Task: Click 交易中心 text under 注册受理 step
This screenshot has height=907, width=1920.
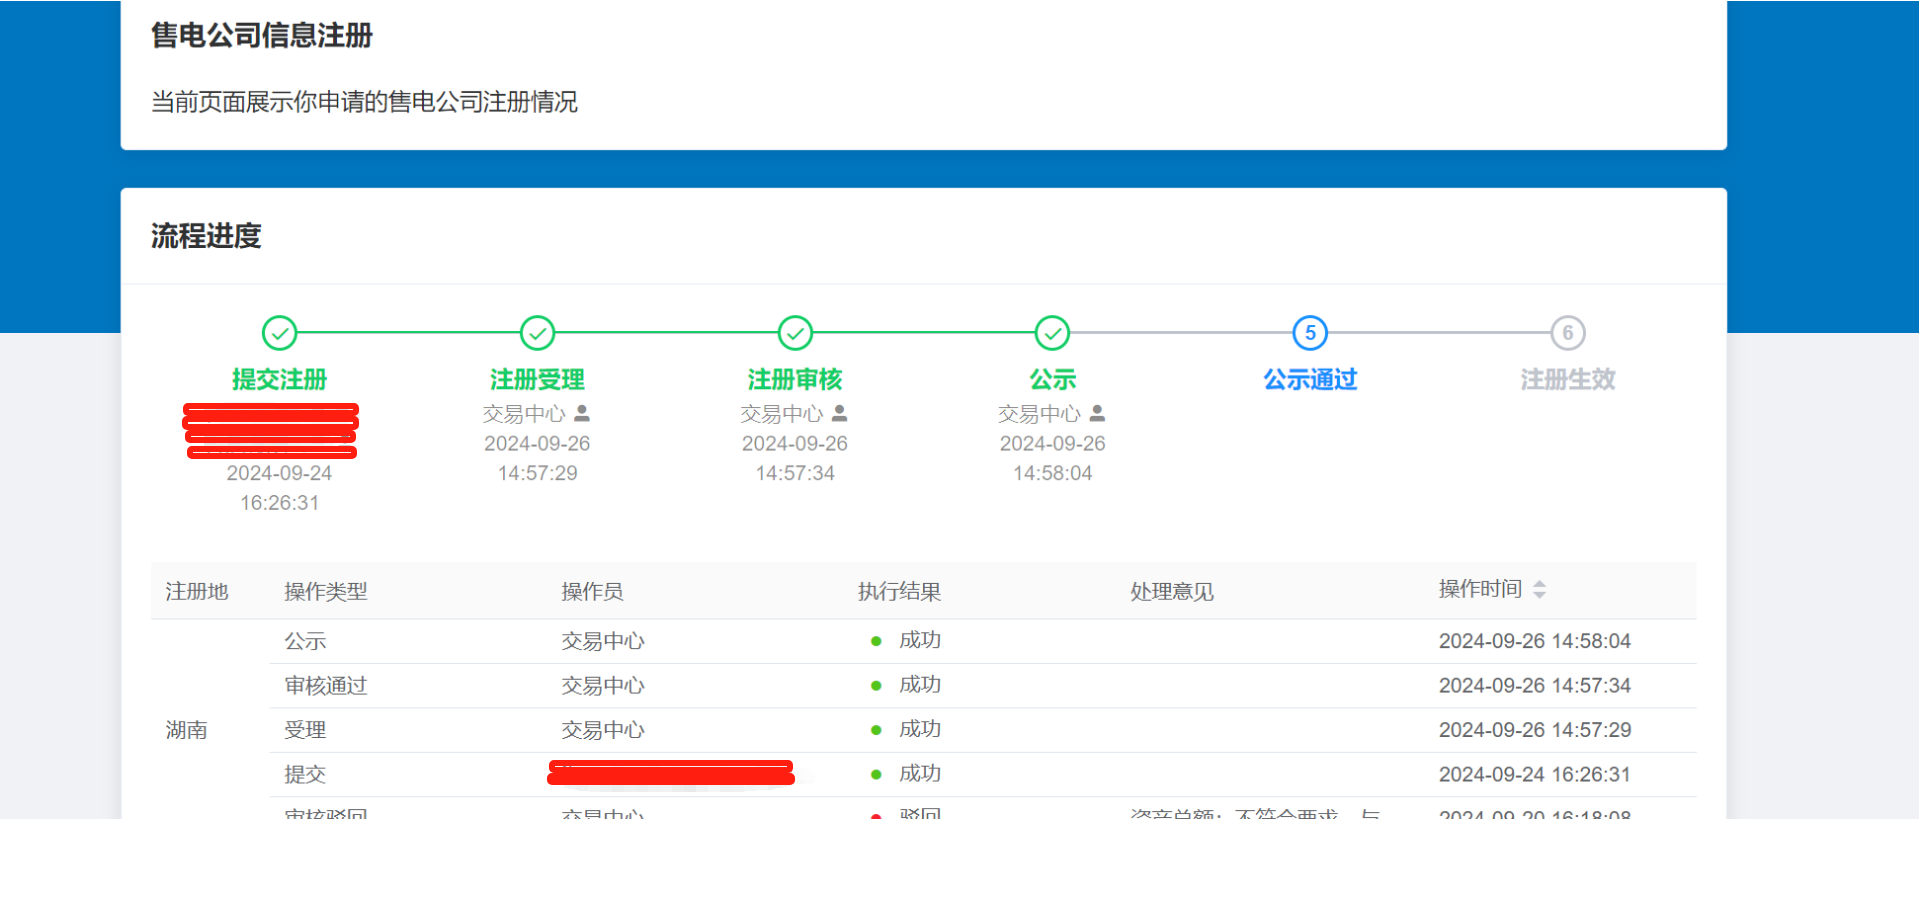Action: (x=524, y=414)
